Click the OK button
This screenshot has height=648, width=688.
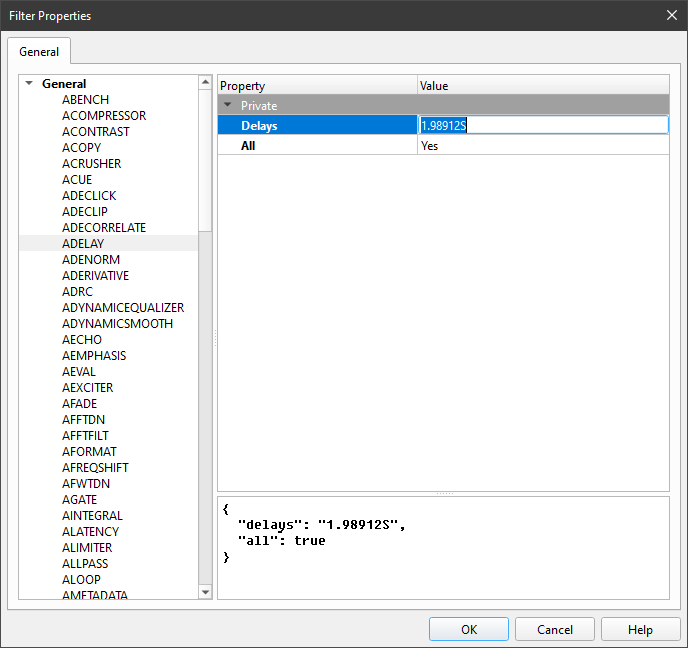click(x=469, y=629)
